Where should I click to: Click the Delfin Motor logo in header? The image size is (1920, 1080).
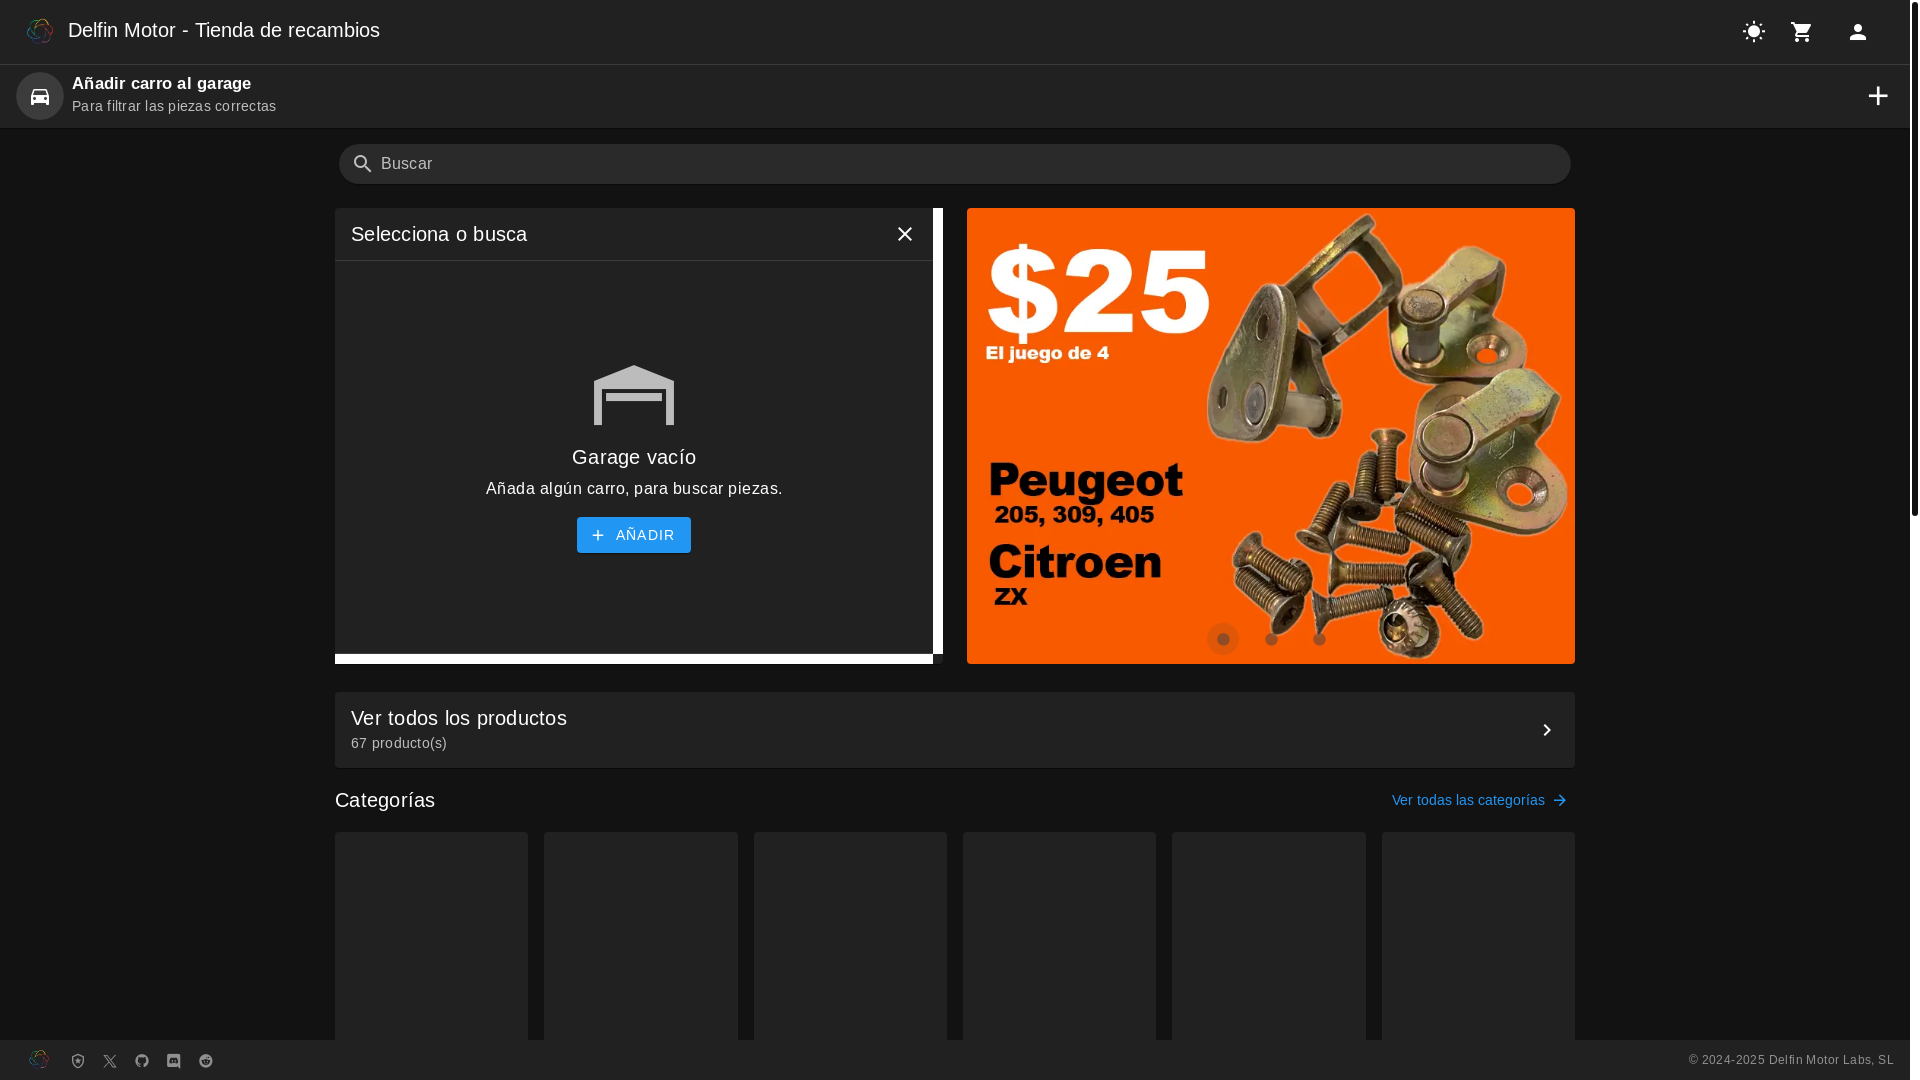(x=40, y=31)
